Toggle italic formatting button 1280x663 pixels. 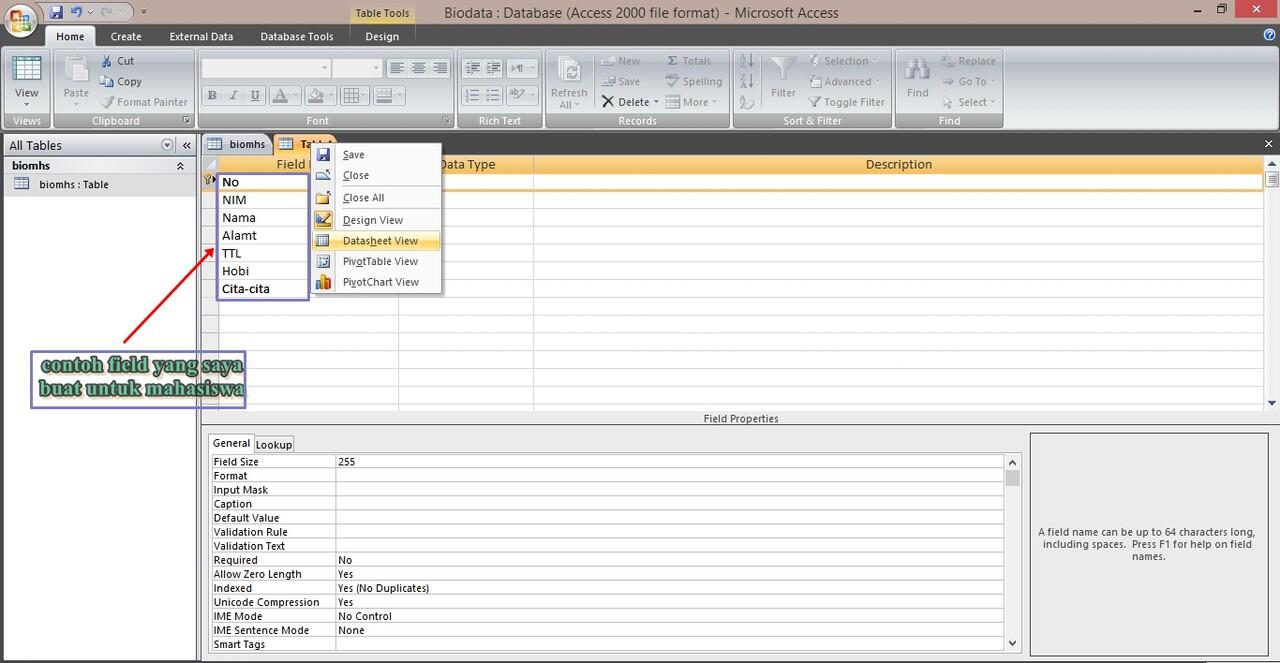(x=234, y=96)
